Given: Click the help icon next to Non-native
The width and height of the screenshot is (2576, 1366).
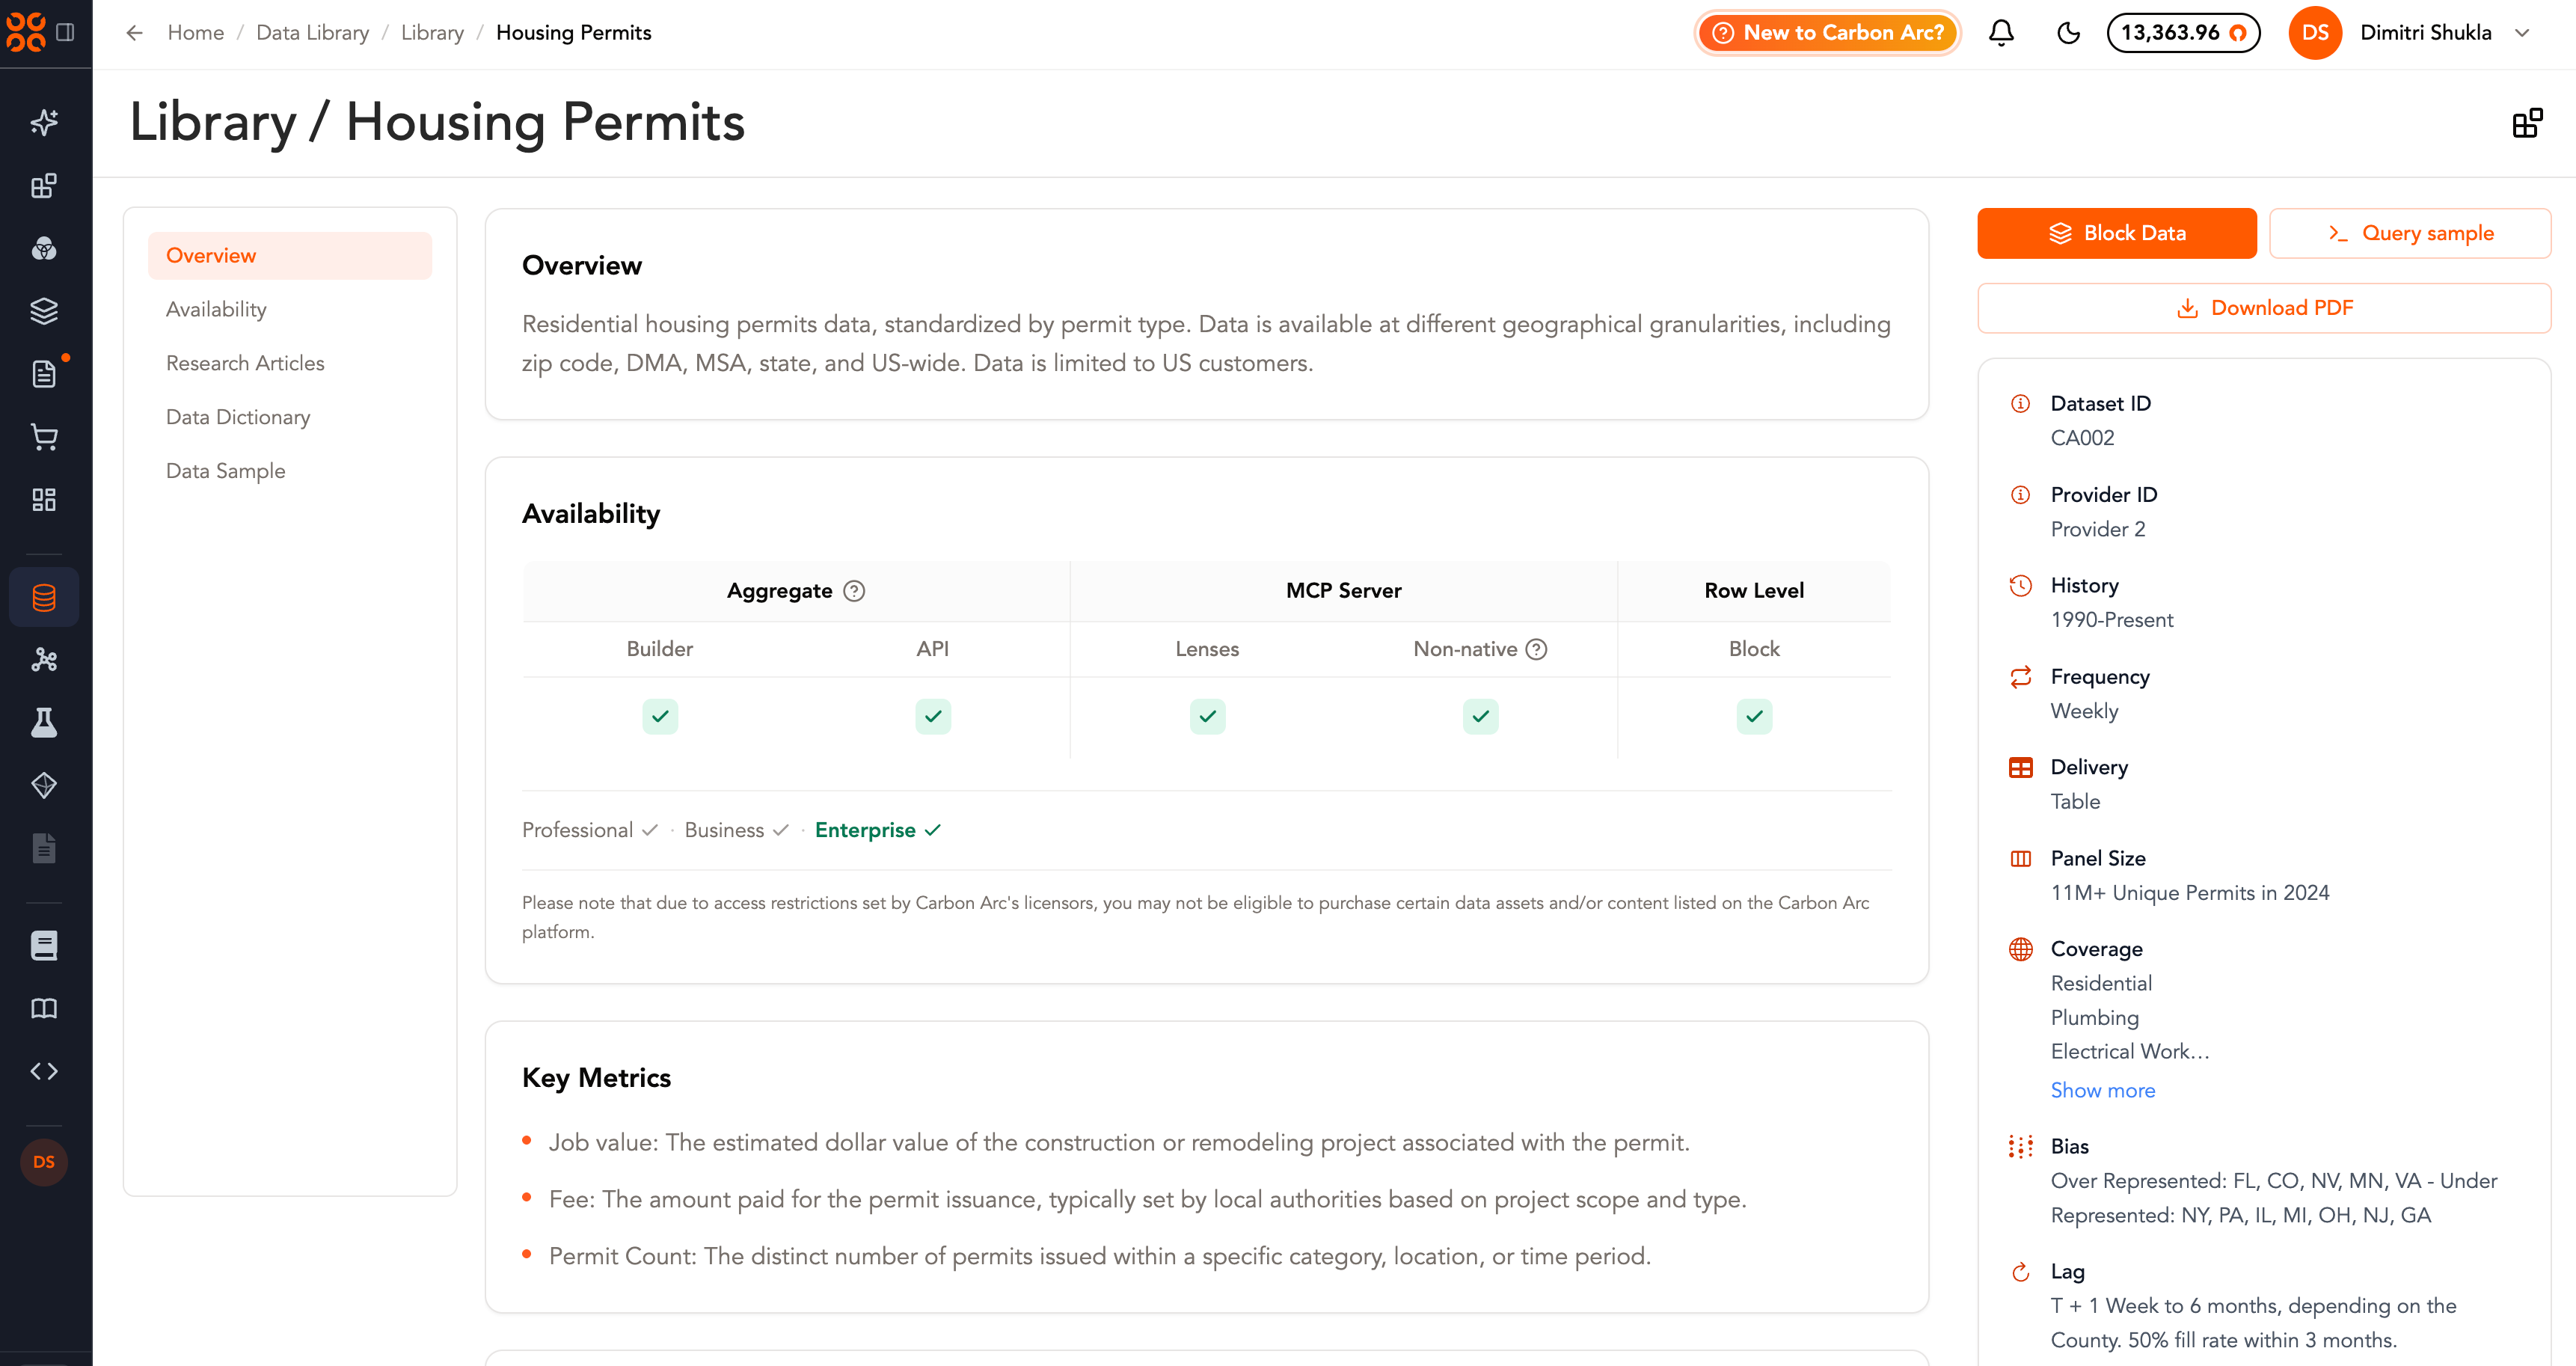Looking at the screenshot, I should coord(1537,649).
